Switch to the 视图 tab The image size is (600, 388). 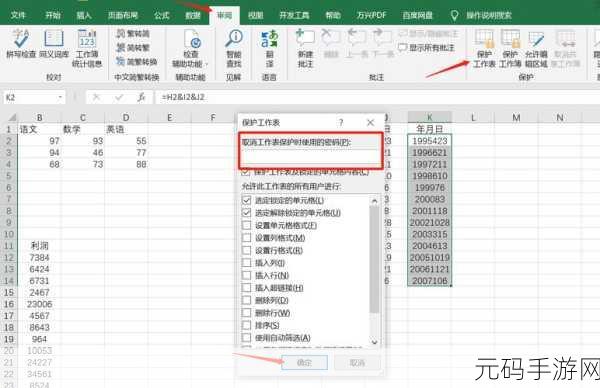point(255,15)
